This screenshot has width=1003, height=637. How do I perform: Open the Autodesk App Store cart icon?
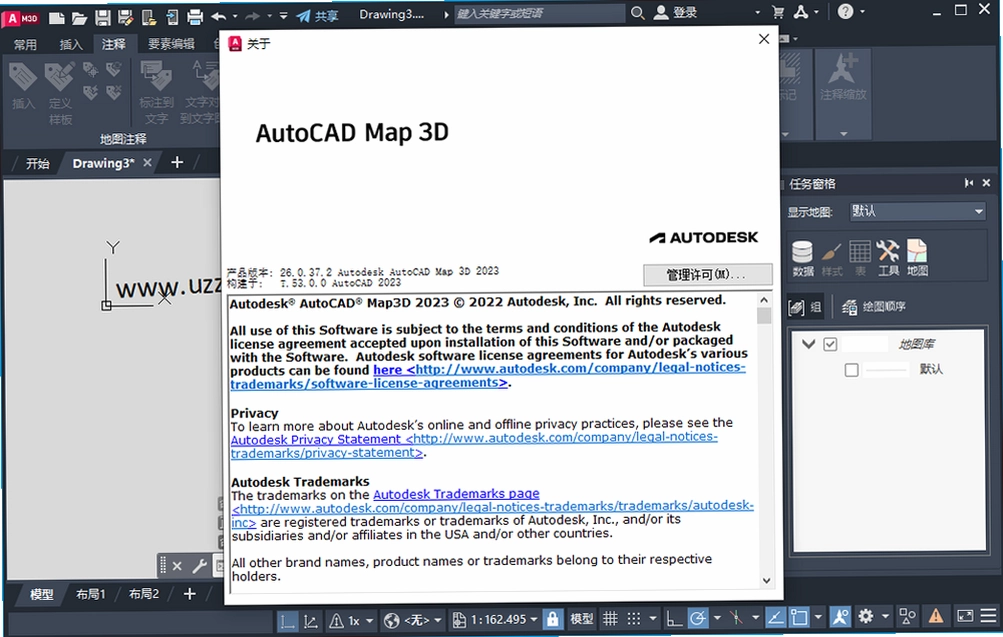pos(778,12)
